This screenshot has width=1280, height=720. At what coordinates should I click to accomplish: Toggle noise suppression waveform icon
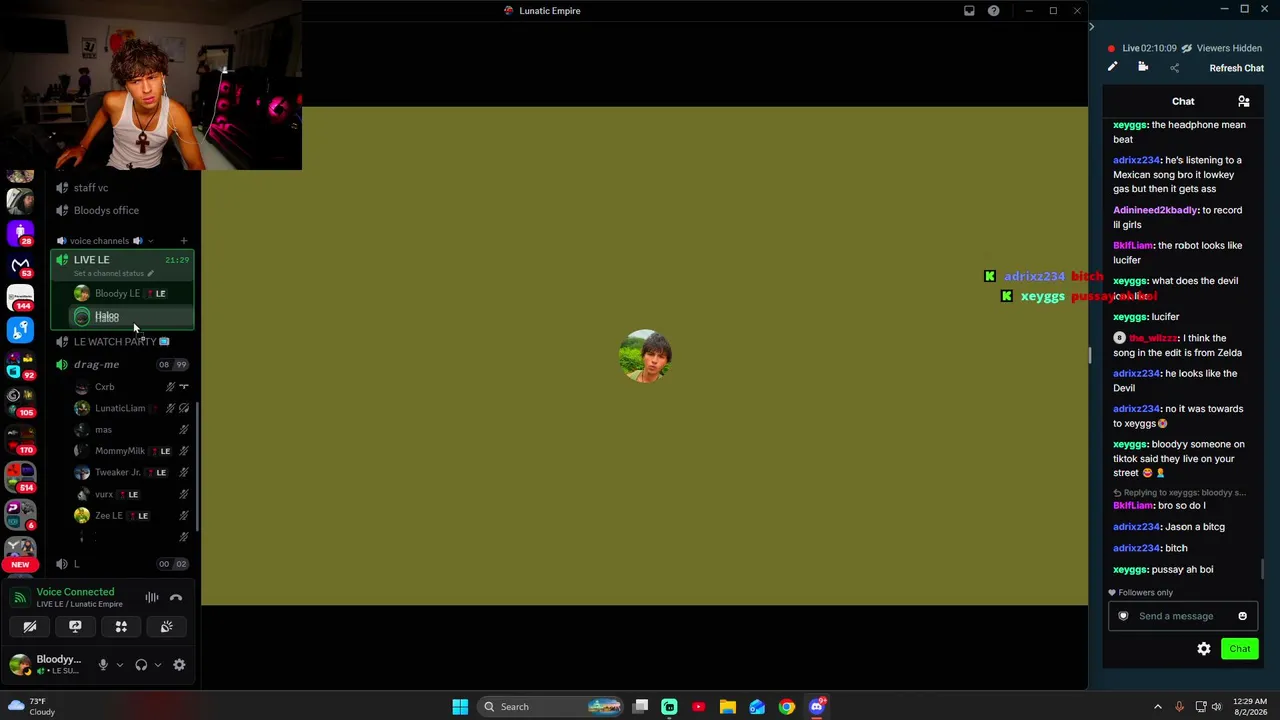pyautogui.click(x=152, y=598)
